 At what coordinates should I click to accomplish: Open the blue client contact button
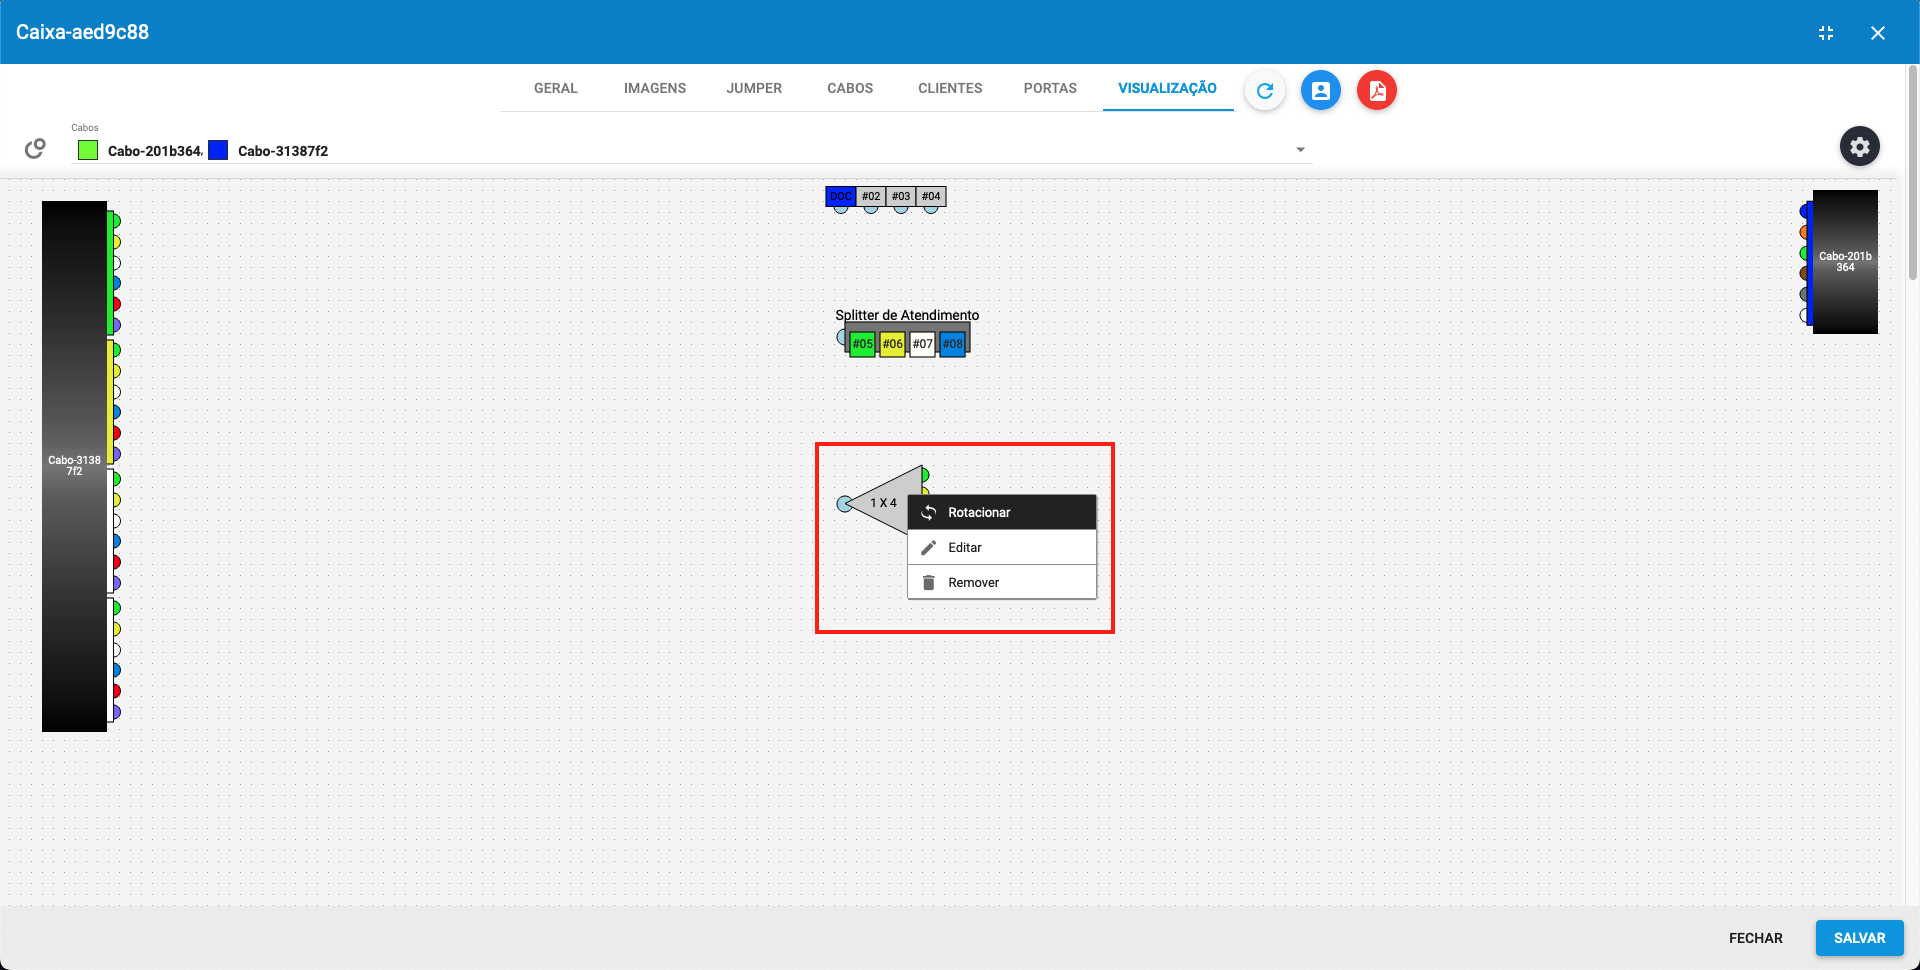click(1321, 91)
